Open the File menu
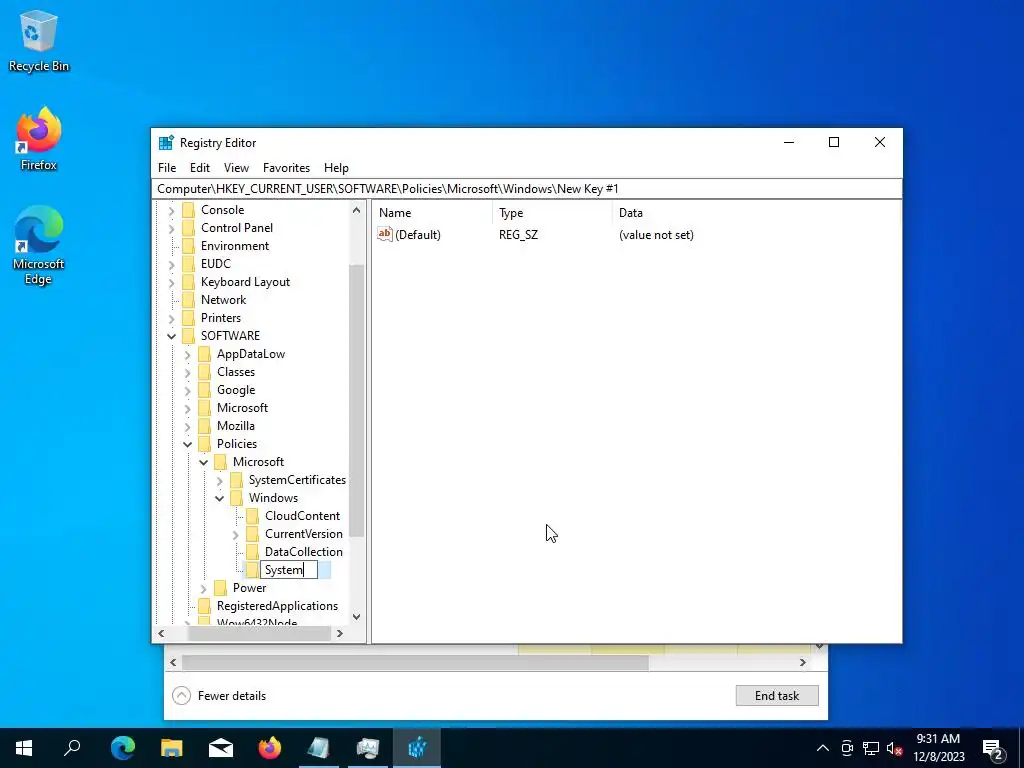This screenshot has height=768, width=1024. pos(167,168)
